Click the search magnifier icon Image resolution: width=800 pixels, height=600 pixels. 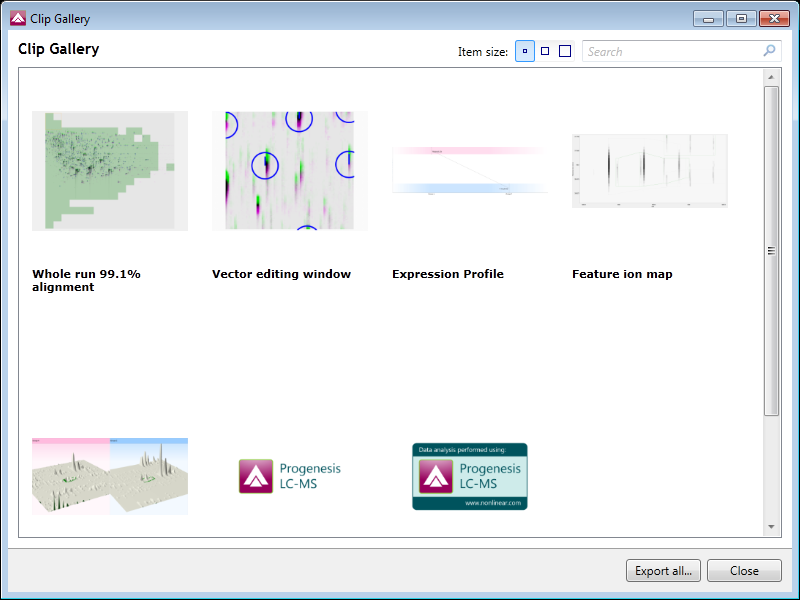point(769,51)
